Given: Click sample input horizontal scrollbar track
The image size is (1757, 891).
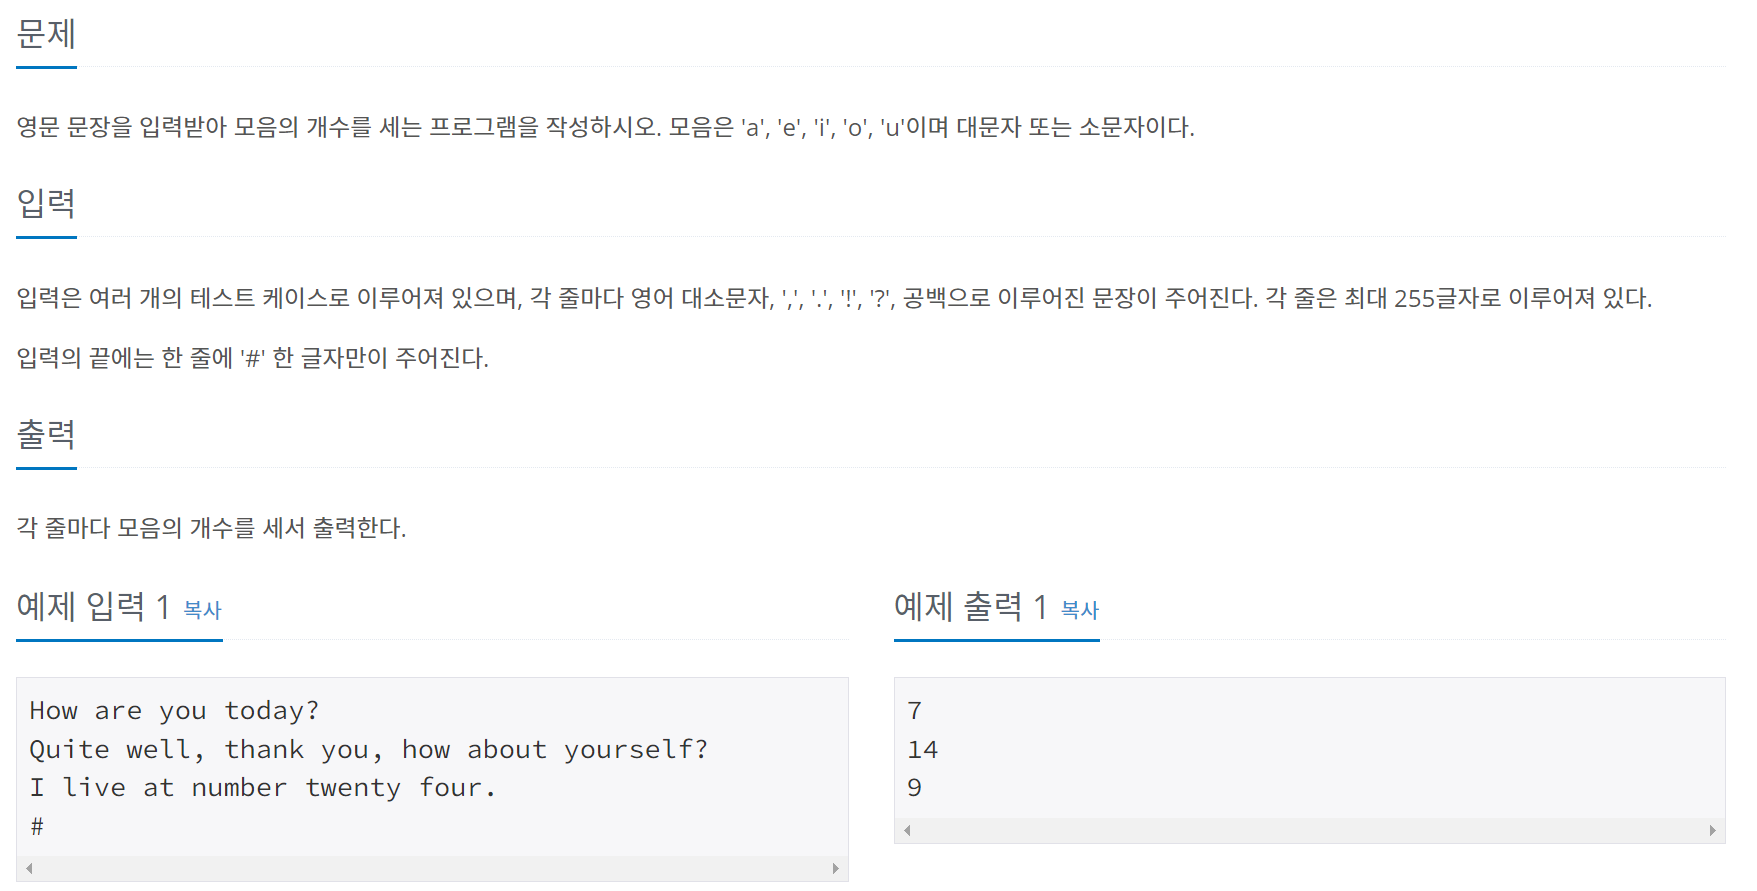Looking at the screenshot, I should click(x=432, y=868).
